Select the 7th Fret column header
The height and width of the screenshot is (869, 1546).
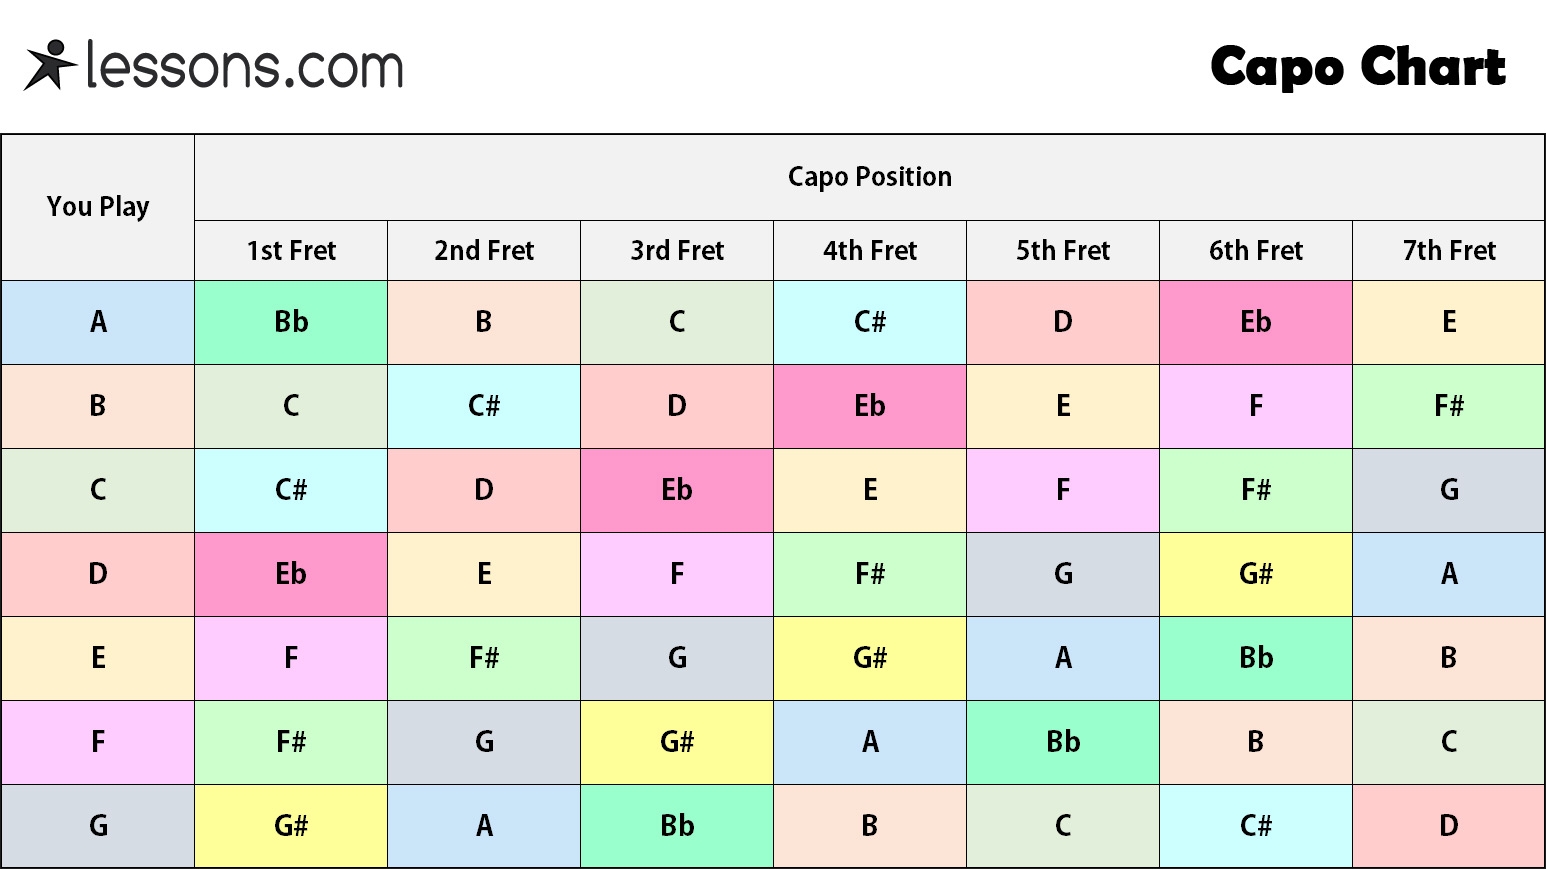coord(1449,251)
